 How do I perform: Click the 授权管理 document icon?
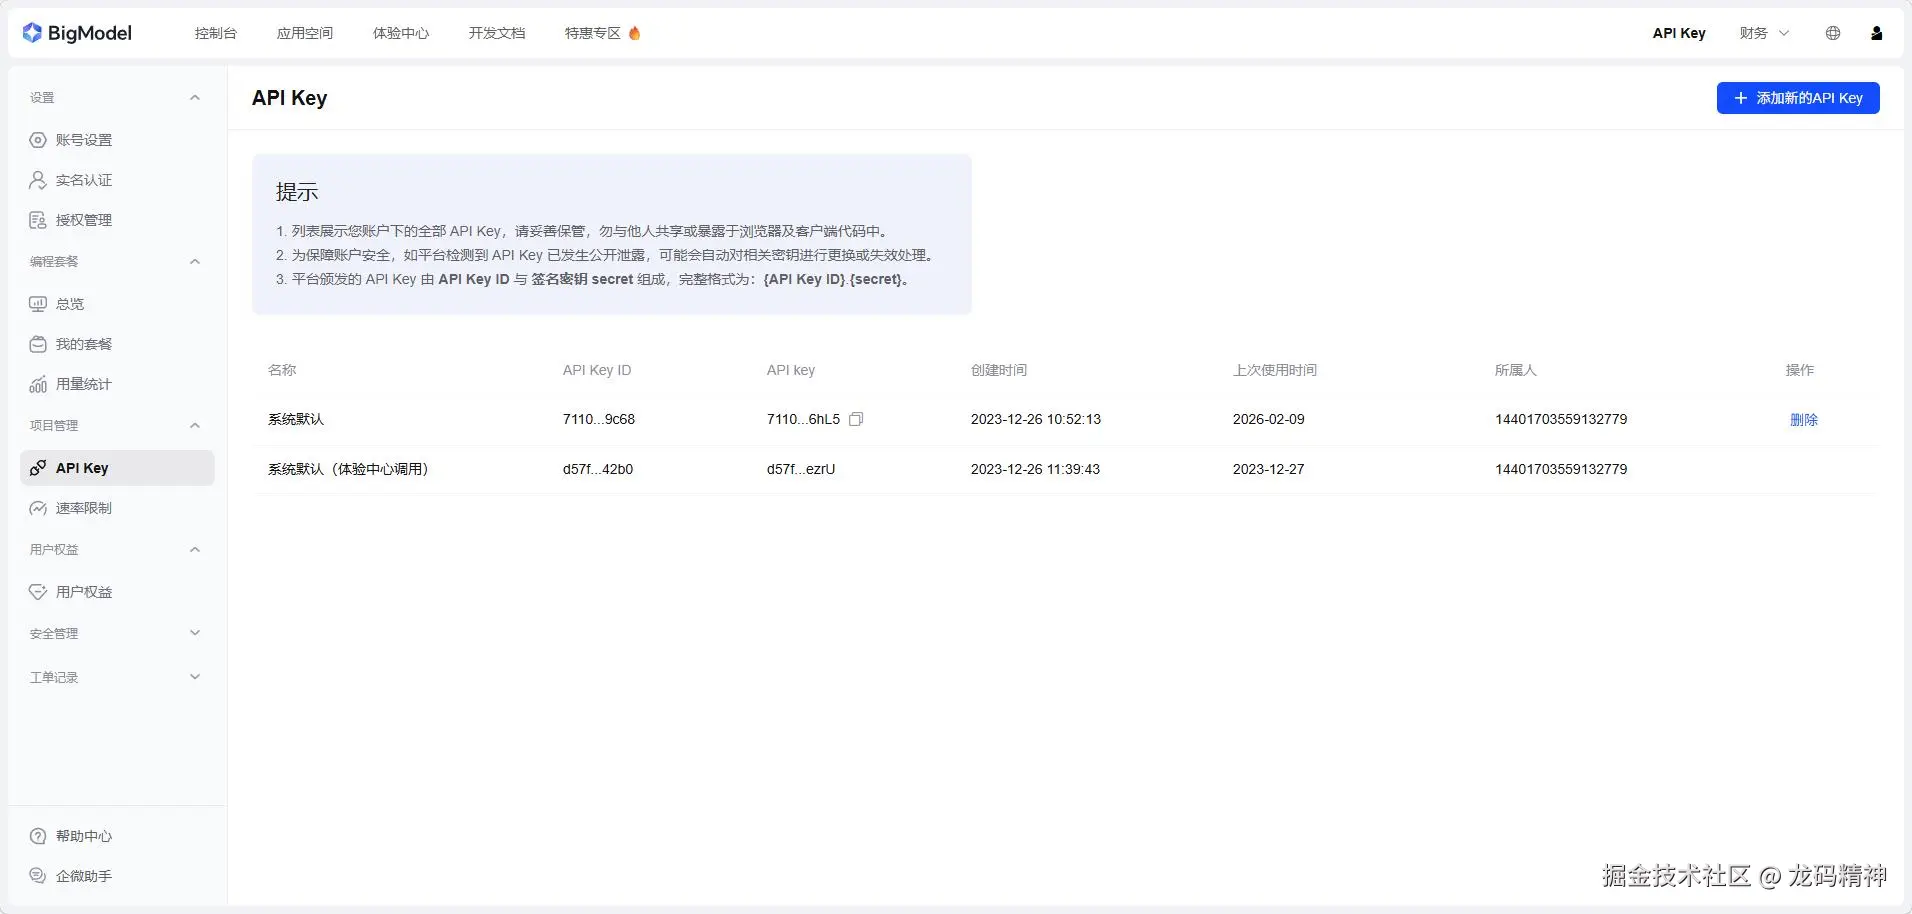(38, 220)
